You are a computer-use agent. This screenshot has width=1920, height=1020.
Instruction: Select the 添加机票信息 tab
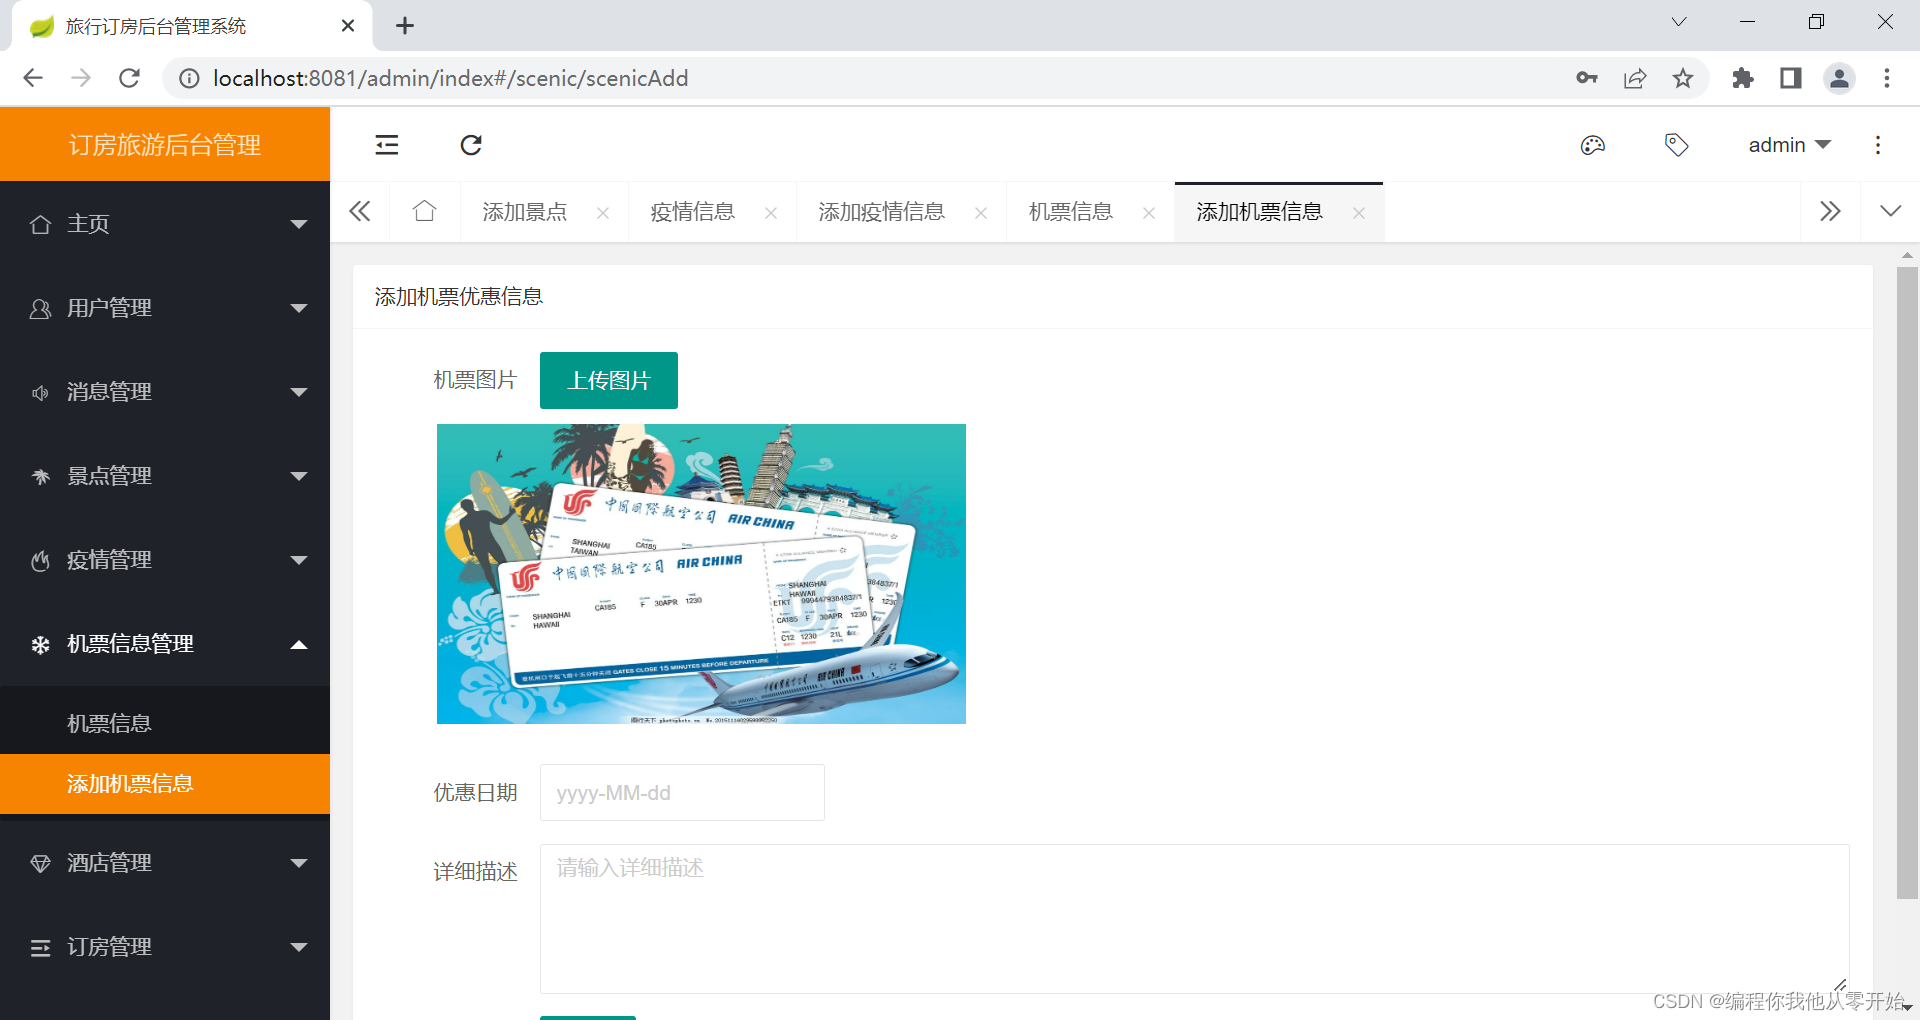coord(1259,212)
